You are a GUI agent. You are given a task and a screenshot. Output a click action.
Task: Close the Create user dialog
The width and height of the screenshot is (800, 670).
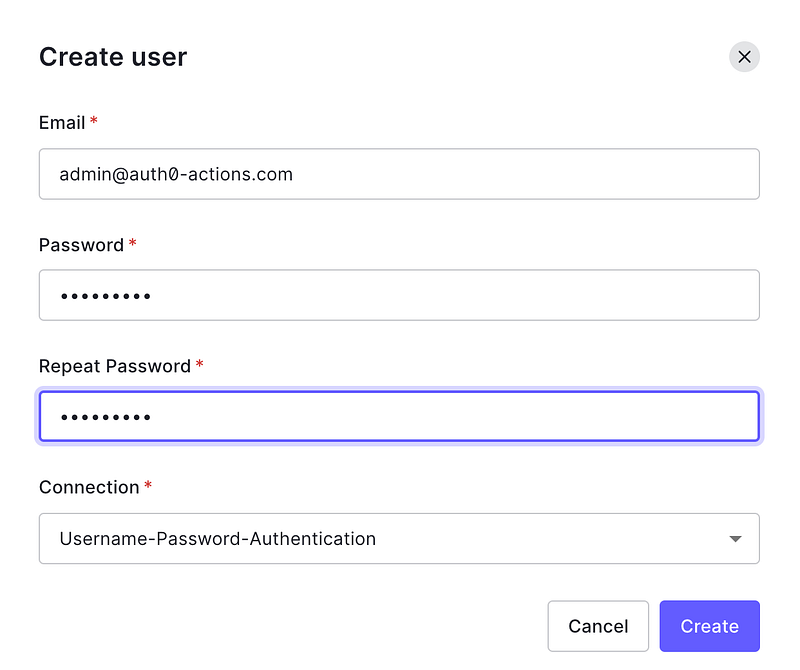coord(744,57)
